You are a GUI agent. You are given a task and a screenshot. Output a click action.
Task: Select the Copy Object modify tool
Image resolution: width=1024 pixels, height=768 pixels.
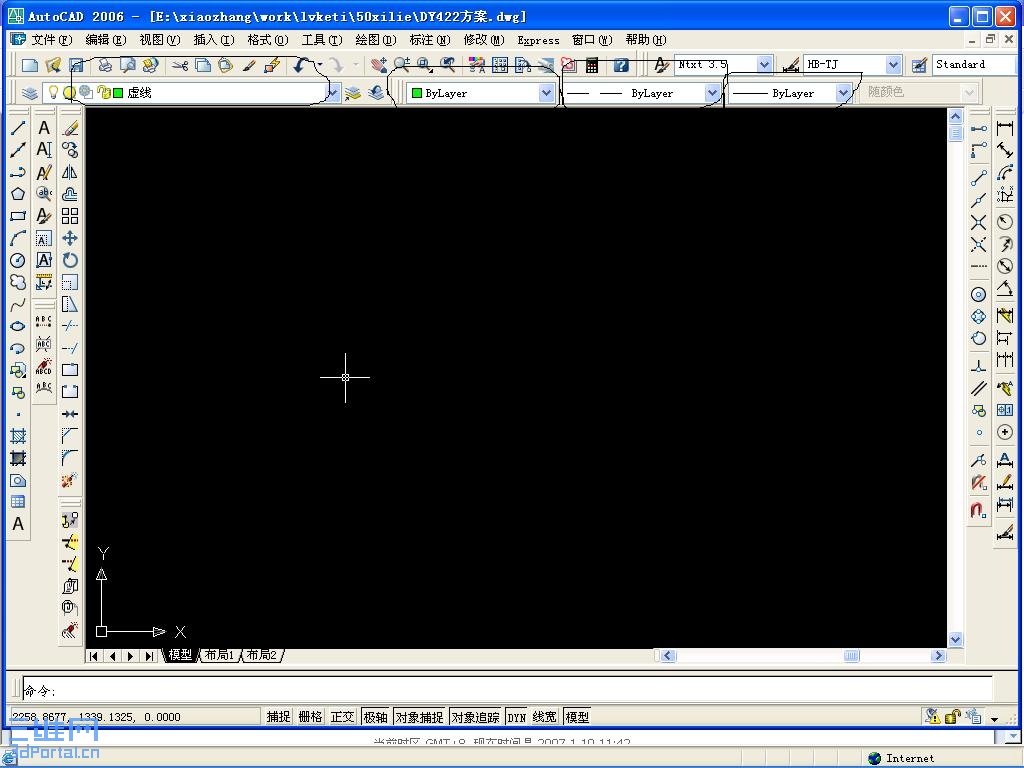pyautogui.click(x=70, y=150)
